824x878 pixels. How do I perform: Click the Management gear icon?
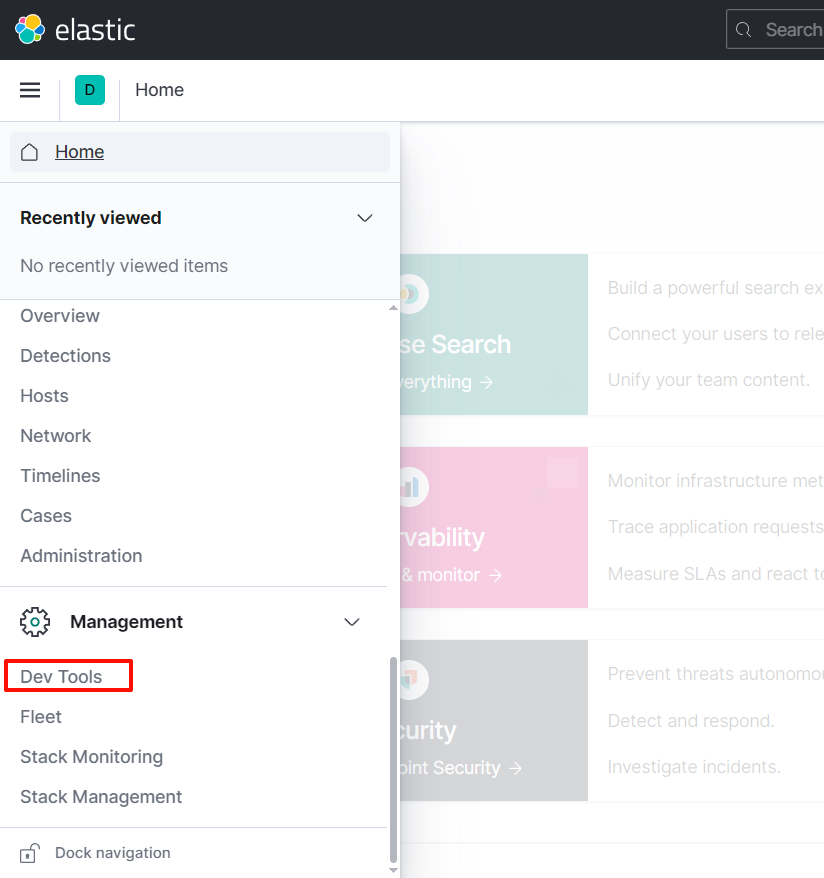coord(35,622)
